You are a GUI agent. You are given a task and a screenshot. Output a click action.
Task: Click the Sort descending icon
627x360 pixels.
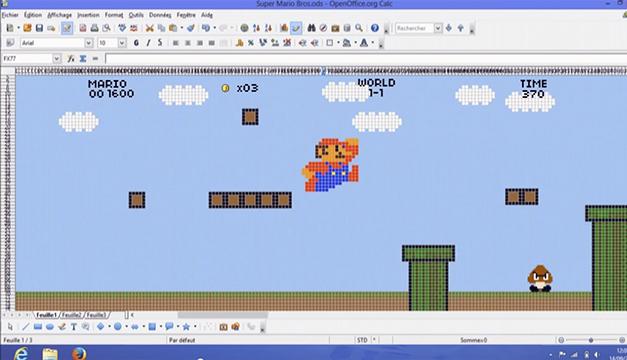268,28
